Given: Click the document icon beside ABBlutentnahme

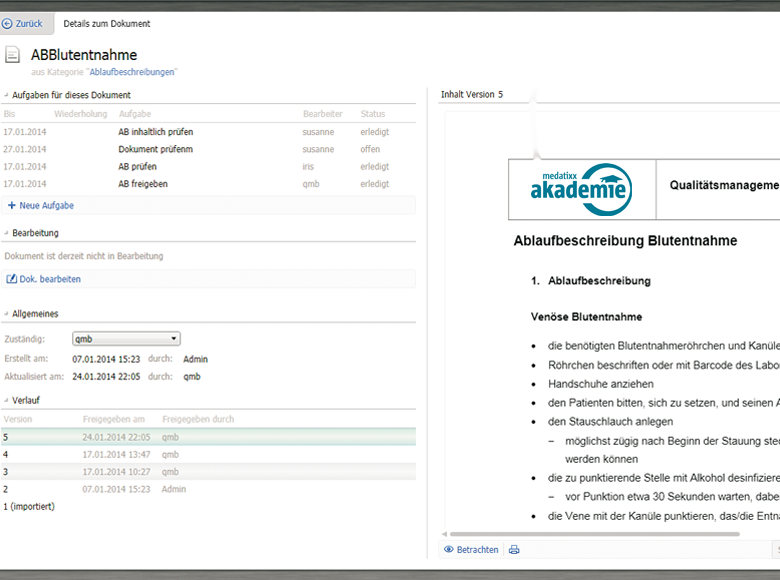Looking at the screenshot, I should click(x=13, y=56).
